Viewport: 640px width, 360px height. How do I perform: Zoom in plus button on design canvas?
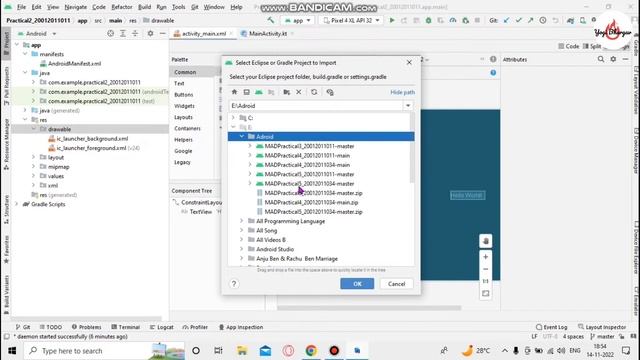485,257
